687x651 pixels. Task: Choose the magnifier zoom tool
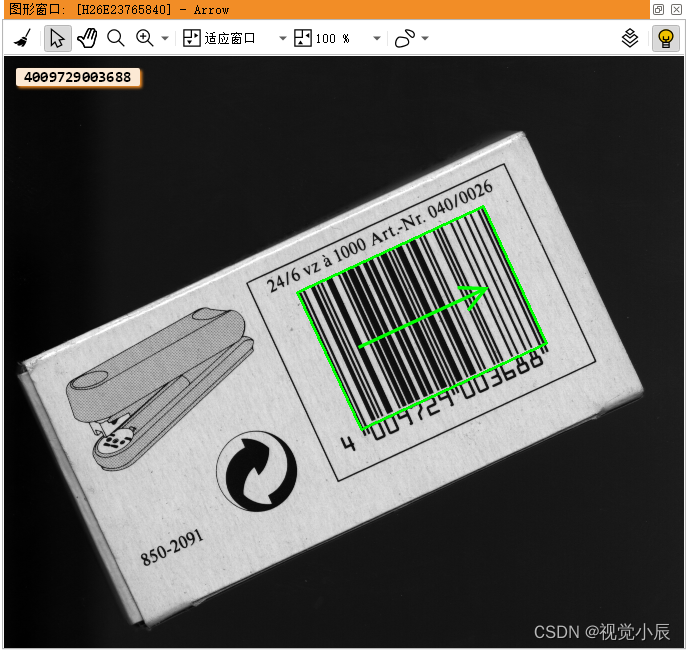[116, 38]
